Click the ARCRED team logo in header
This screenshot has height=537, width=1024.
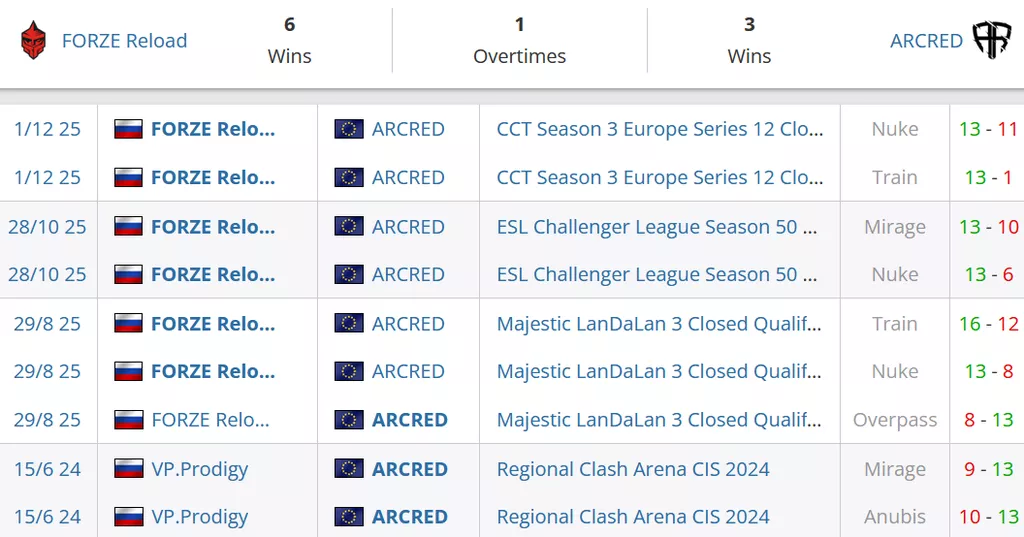click(992, 40)
